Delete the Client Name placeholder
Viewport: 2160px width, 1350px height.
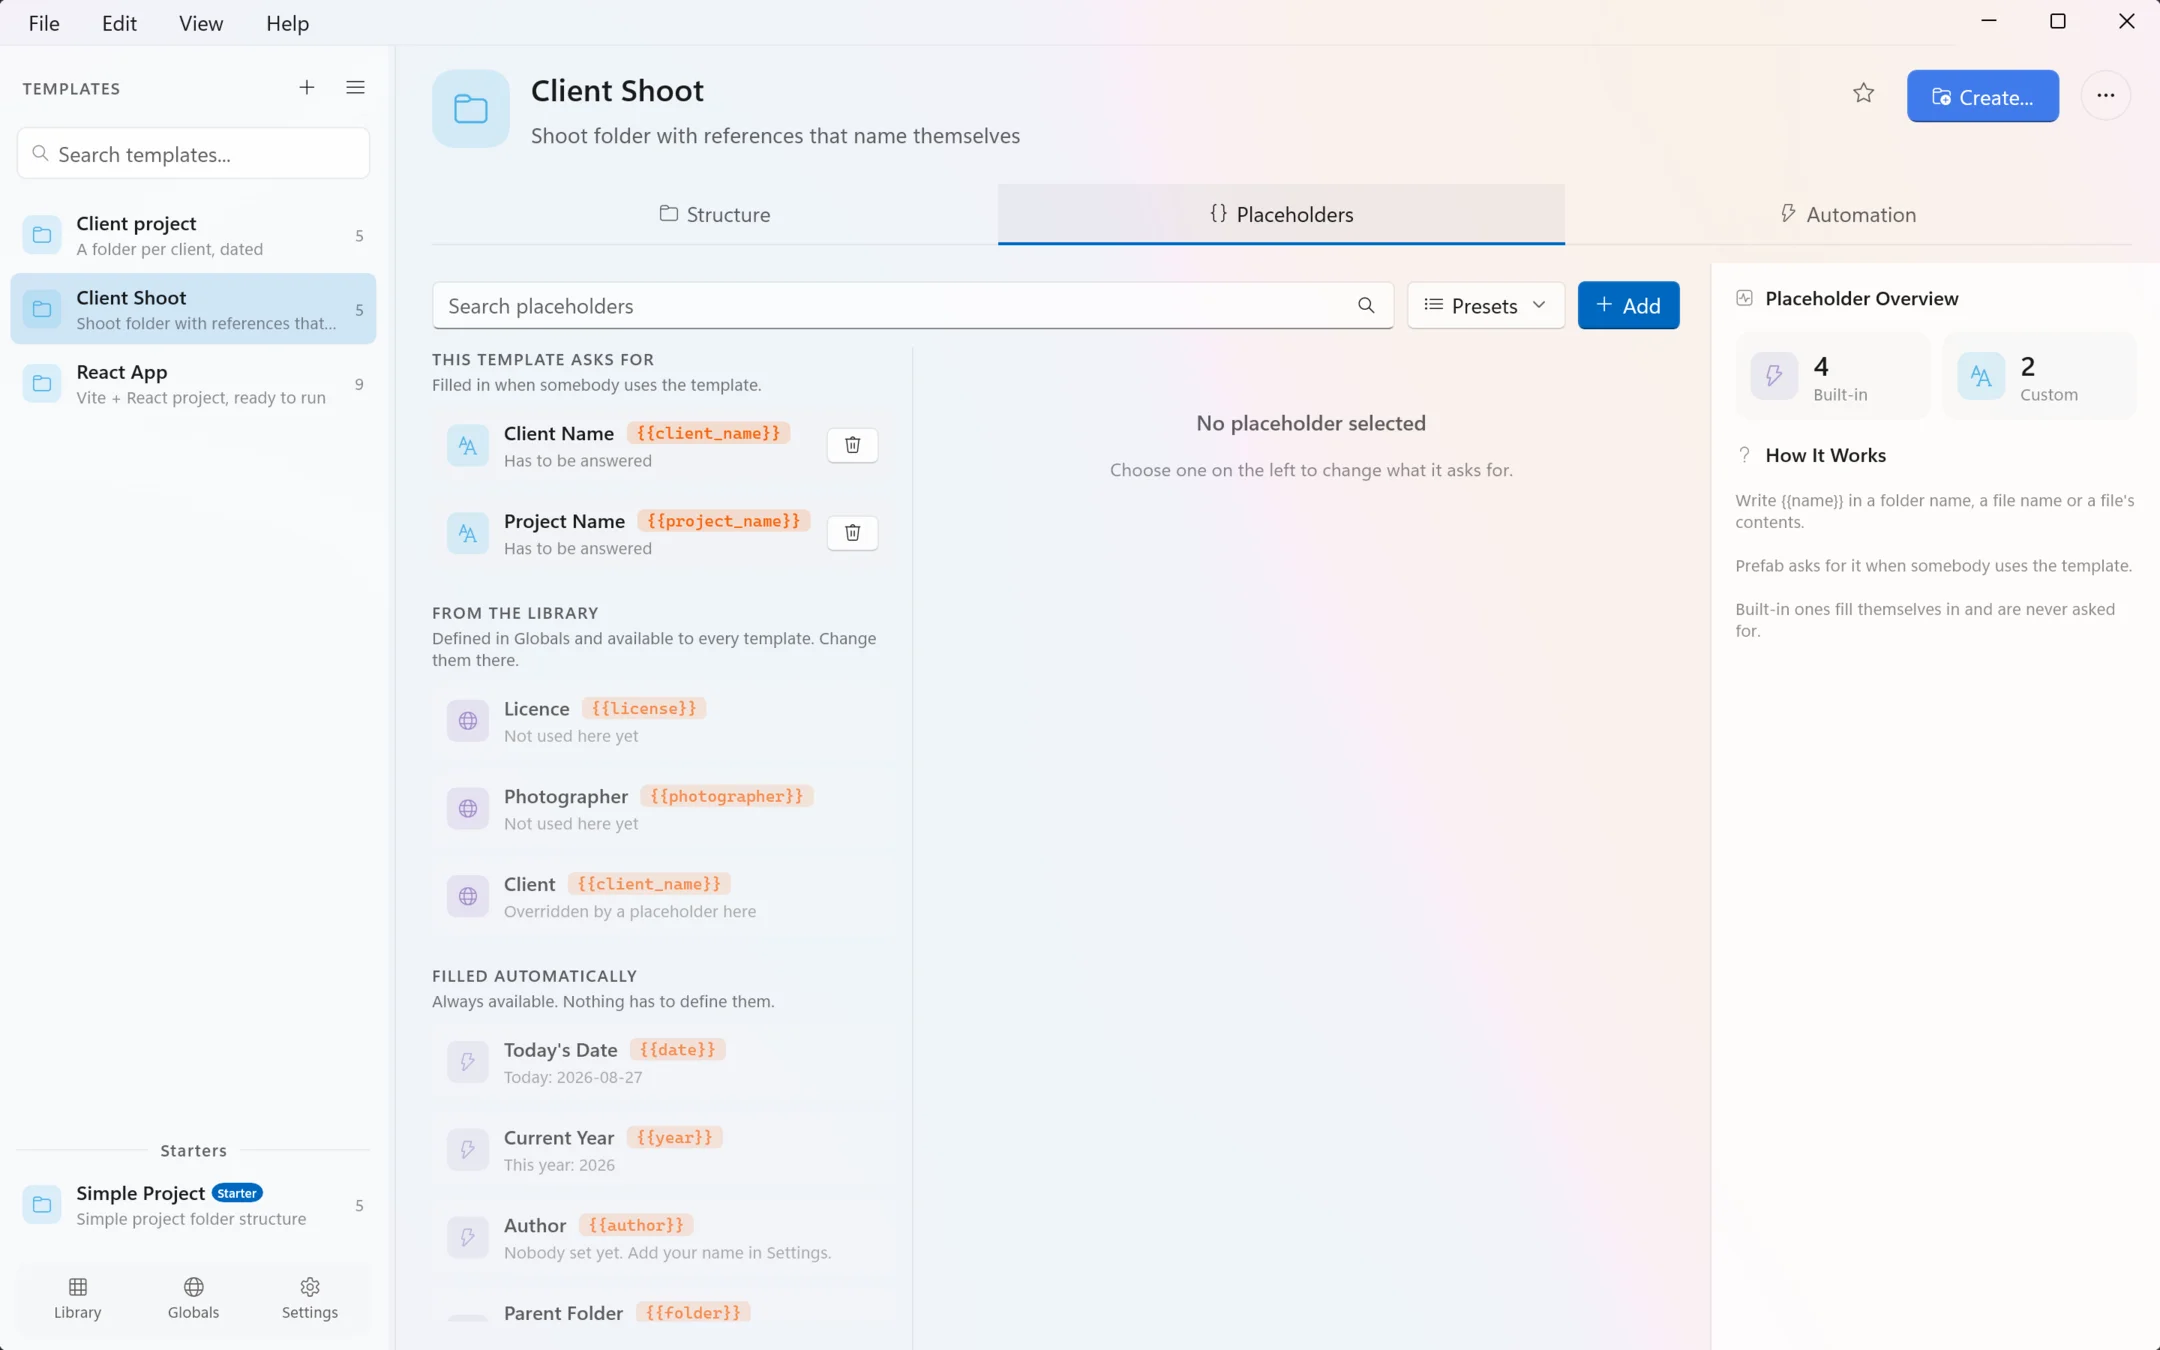coord(852,445)
